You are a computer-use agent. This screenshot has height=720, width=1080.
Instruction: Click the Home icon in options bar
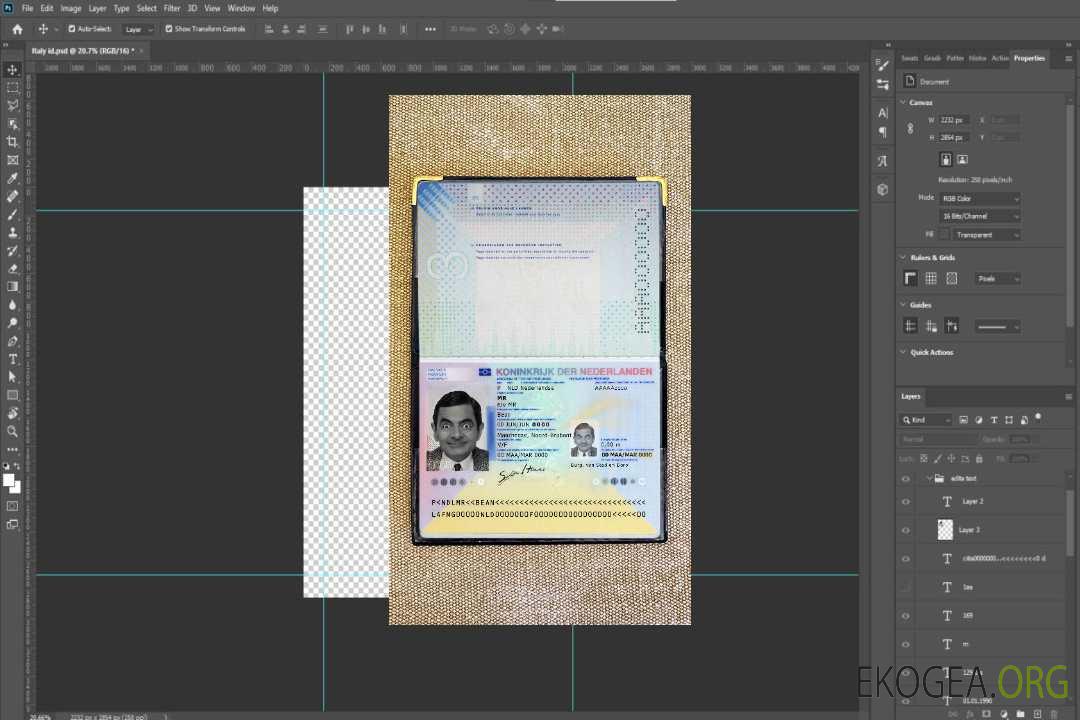(17, 29)
